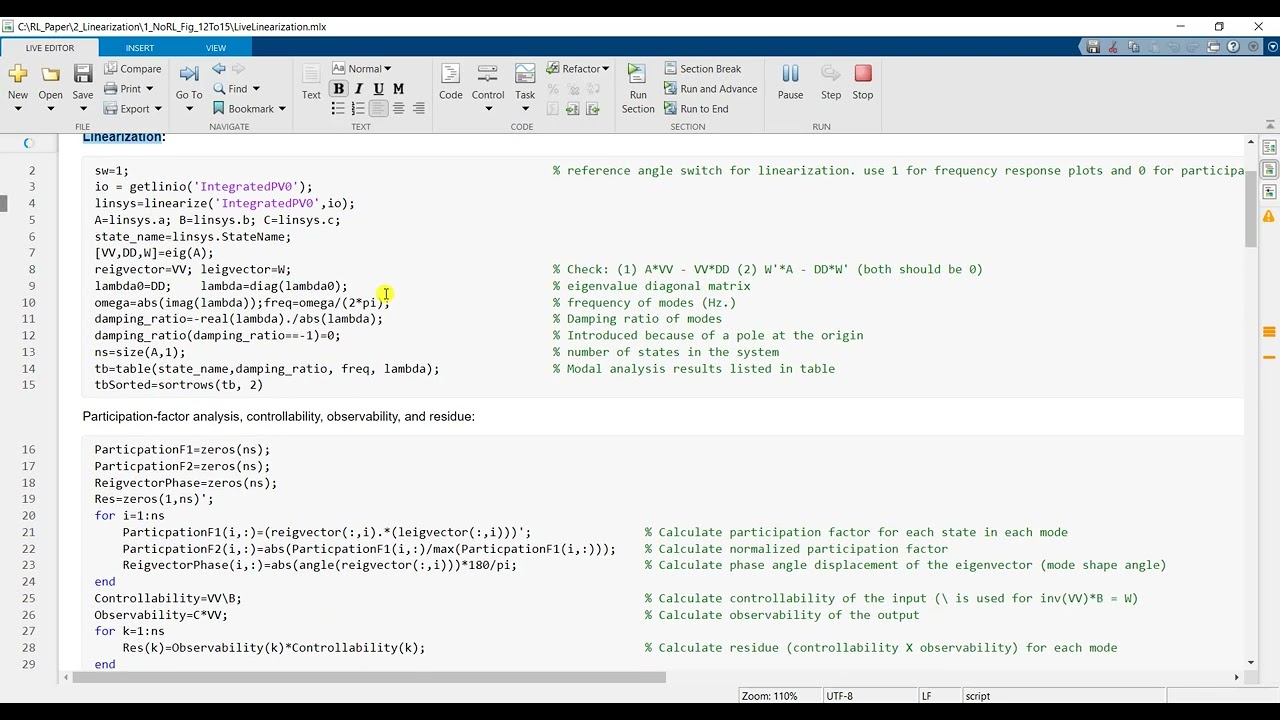The height and width of the screenshot is (720, 1280).
Task: Open the Control insert dropdown
Action: [488, 108]
